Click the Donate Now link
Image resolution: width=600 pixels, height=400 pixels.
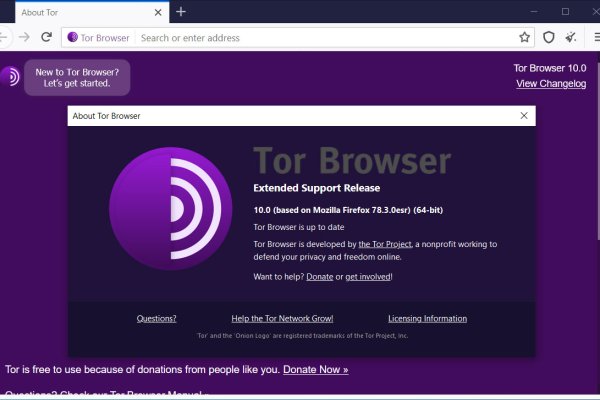(x=315, y=369)
